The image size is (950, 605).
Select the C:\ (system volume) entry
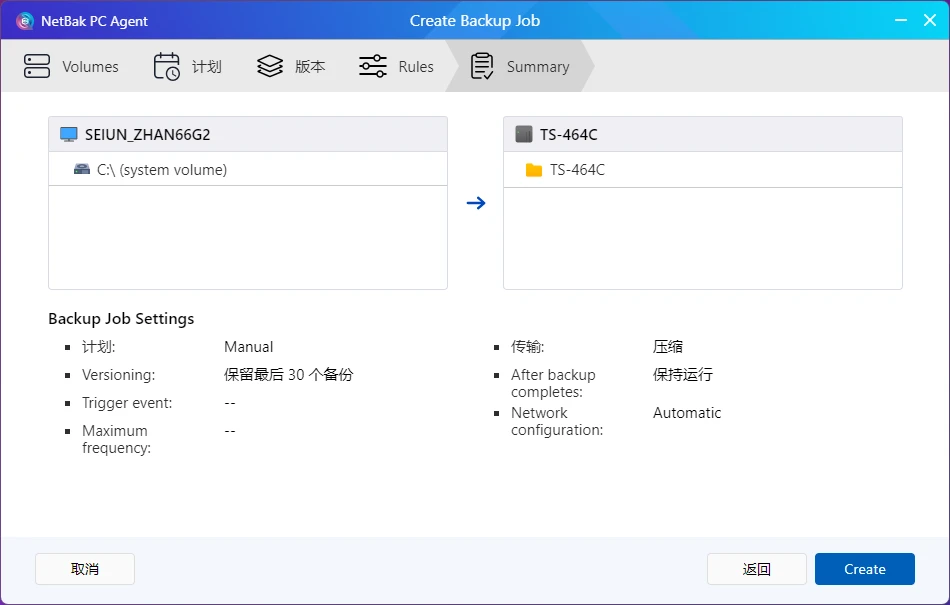tap(162, 170)
